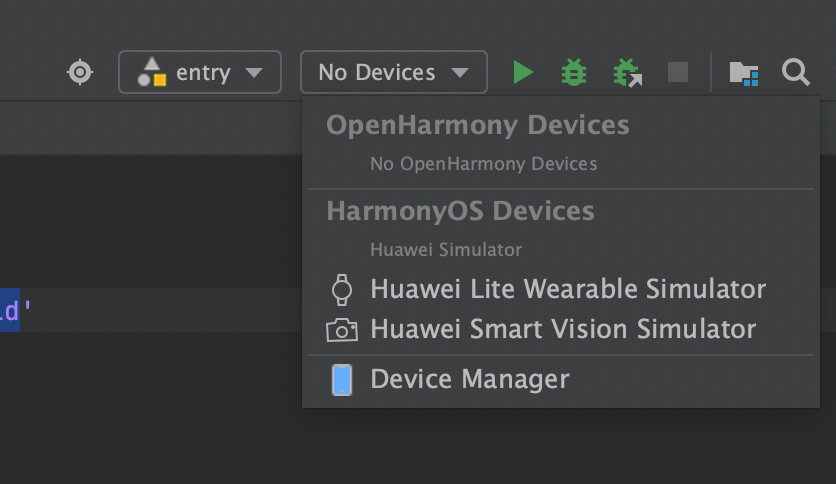The width and height of the screenshot is (836, 484).
Task: Start debugging with the green bug icon
Action: [574, 72]
